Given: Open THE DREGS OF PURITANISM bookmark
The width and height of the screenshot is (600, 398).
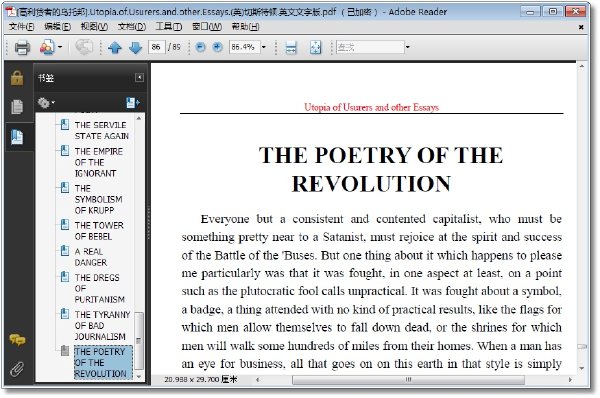Looking at the screenshot, I should (99, 288).
